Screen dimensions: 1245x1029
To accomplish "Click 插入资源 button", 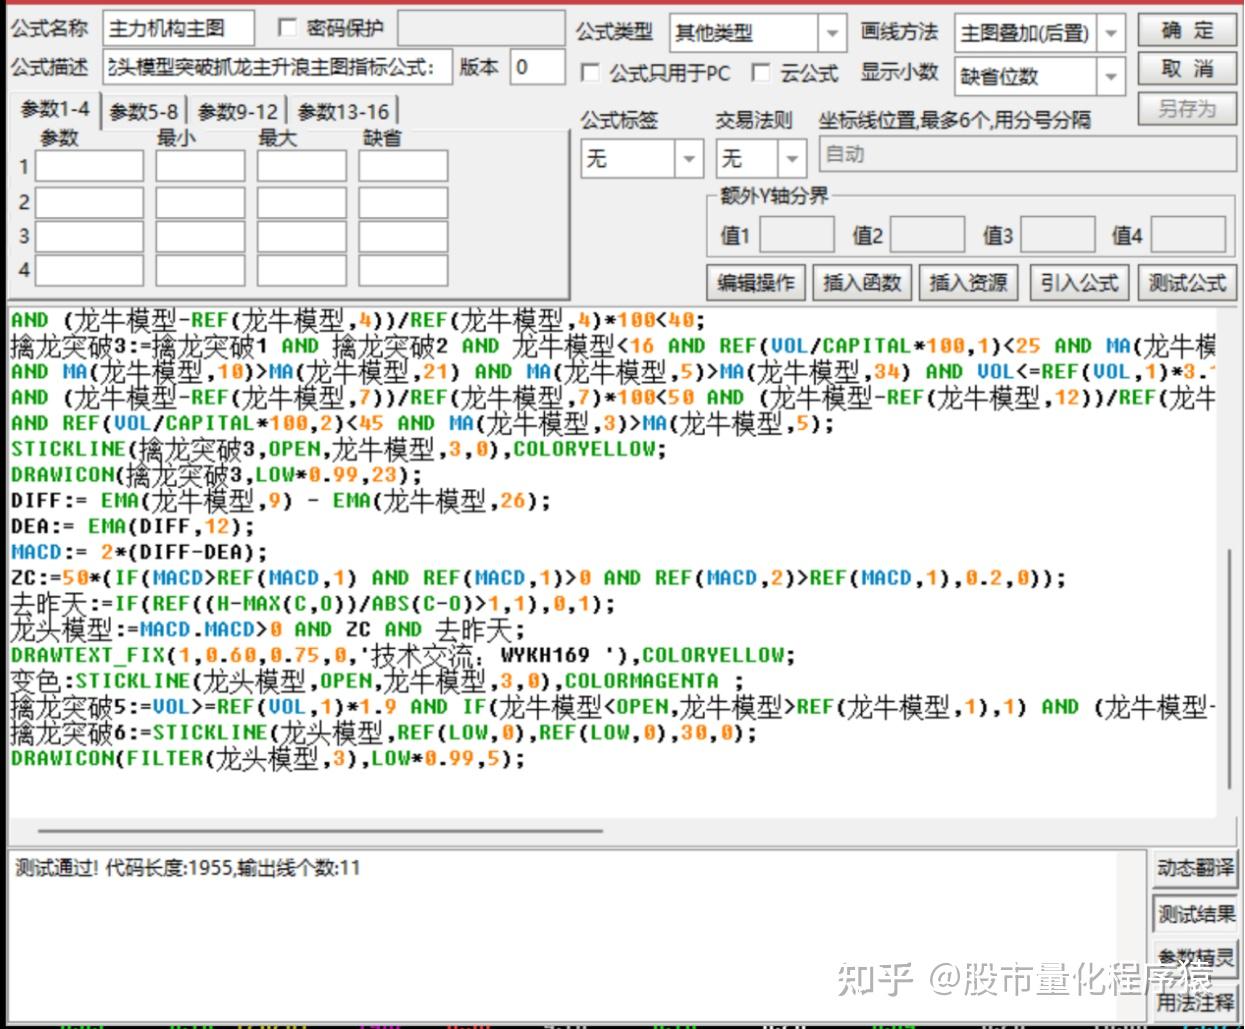I will coord(968,283).
